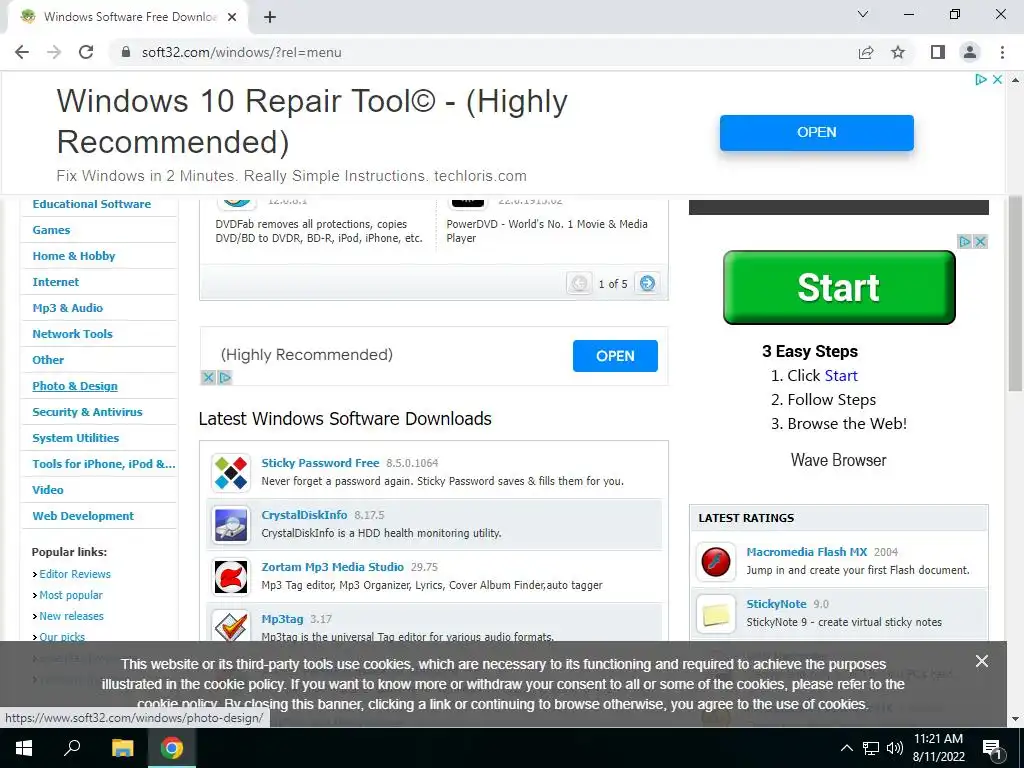Open the Windows Start menu
Screen dimensions: 1024x768
point(24,748)
